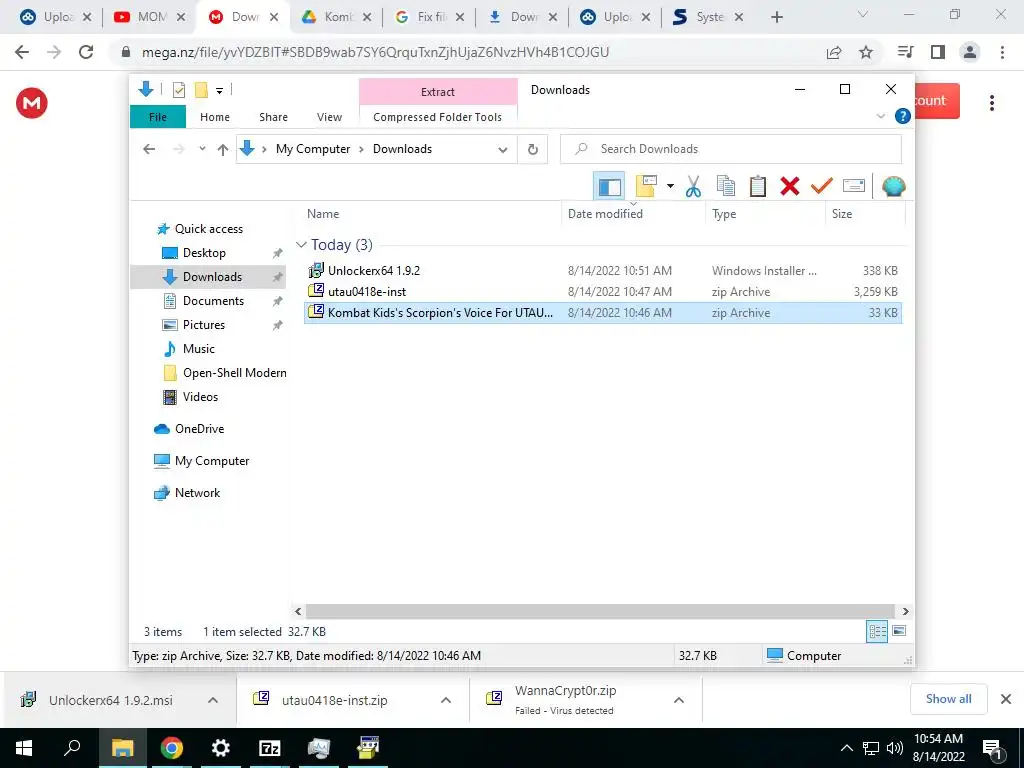Image resolution: width=1024 pixels, height=768 pixels.
Task: Expand the ribbon chevron near help icon
Action: point(881,116)
